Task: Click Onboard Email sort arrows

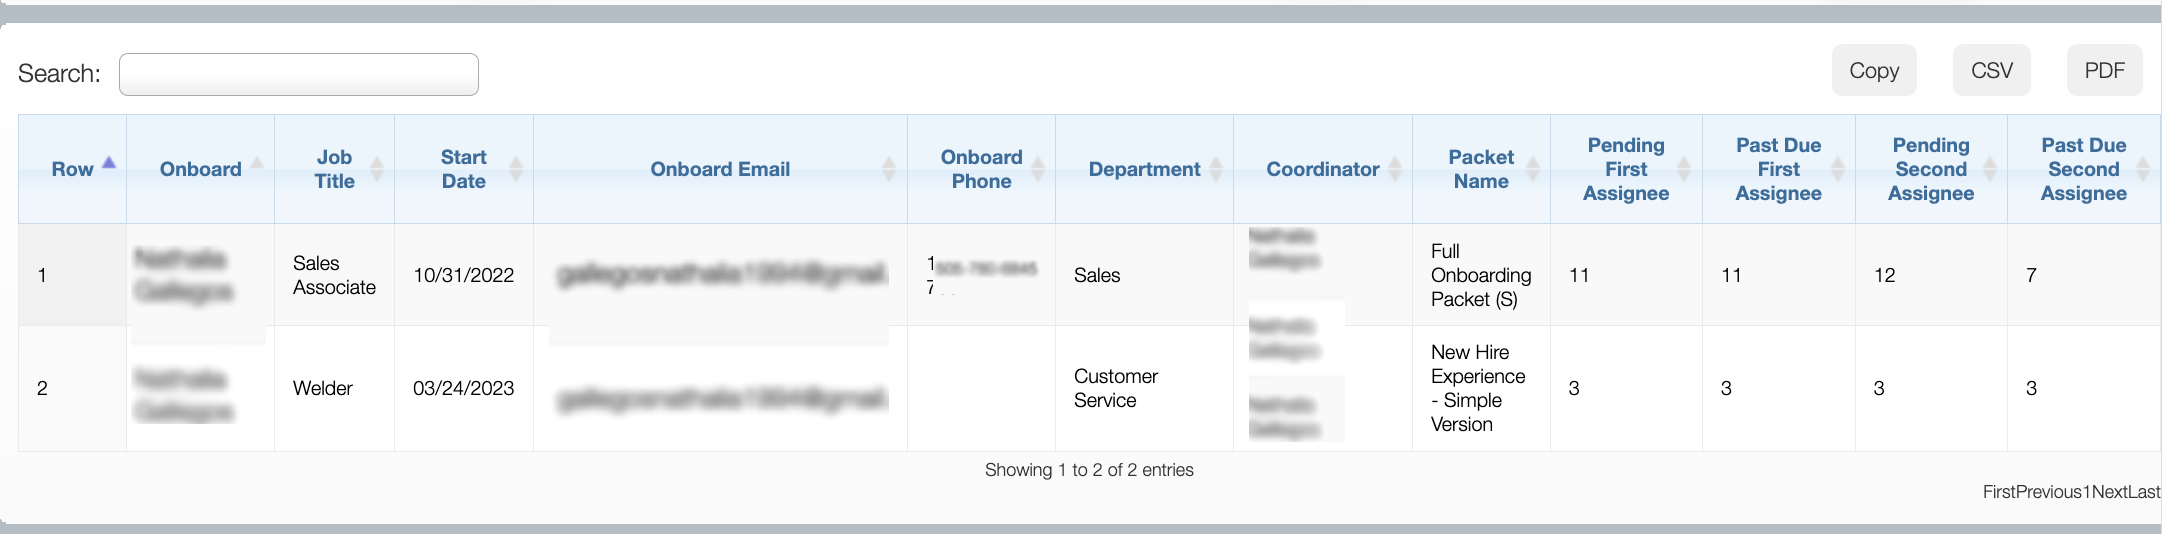Action: [x=888, y=169]
